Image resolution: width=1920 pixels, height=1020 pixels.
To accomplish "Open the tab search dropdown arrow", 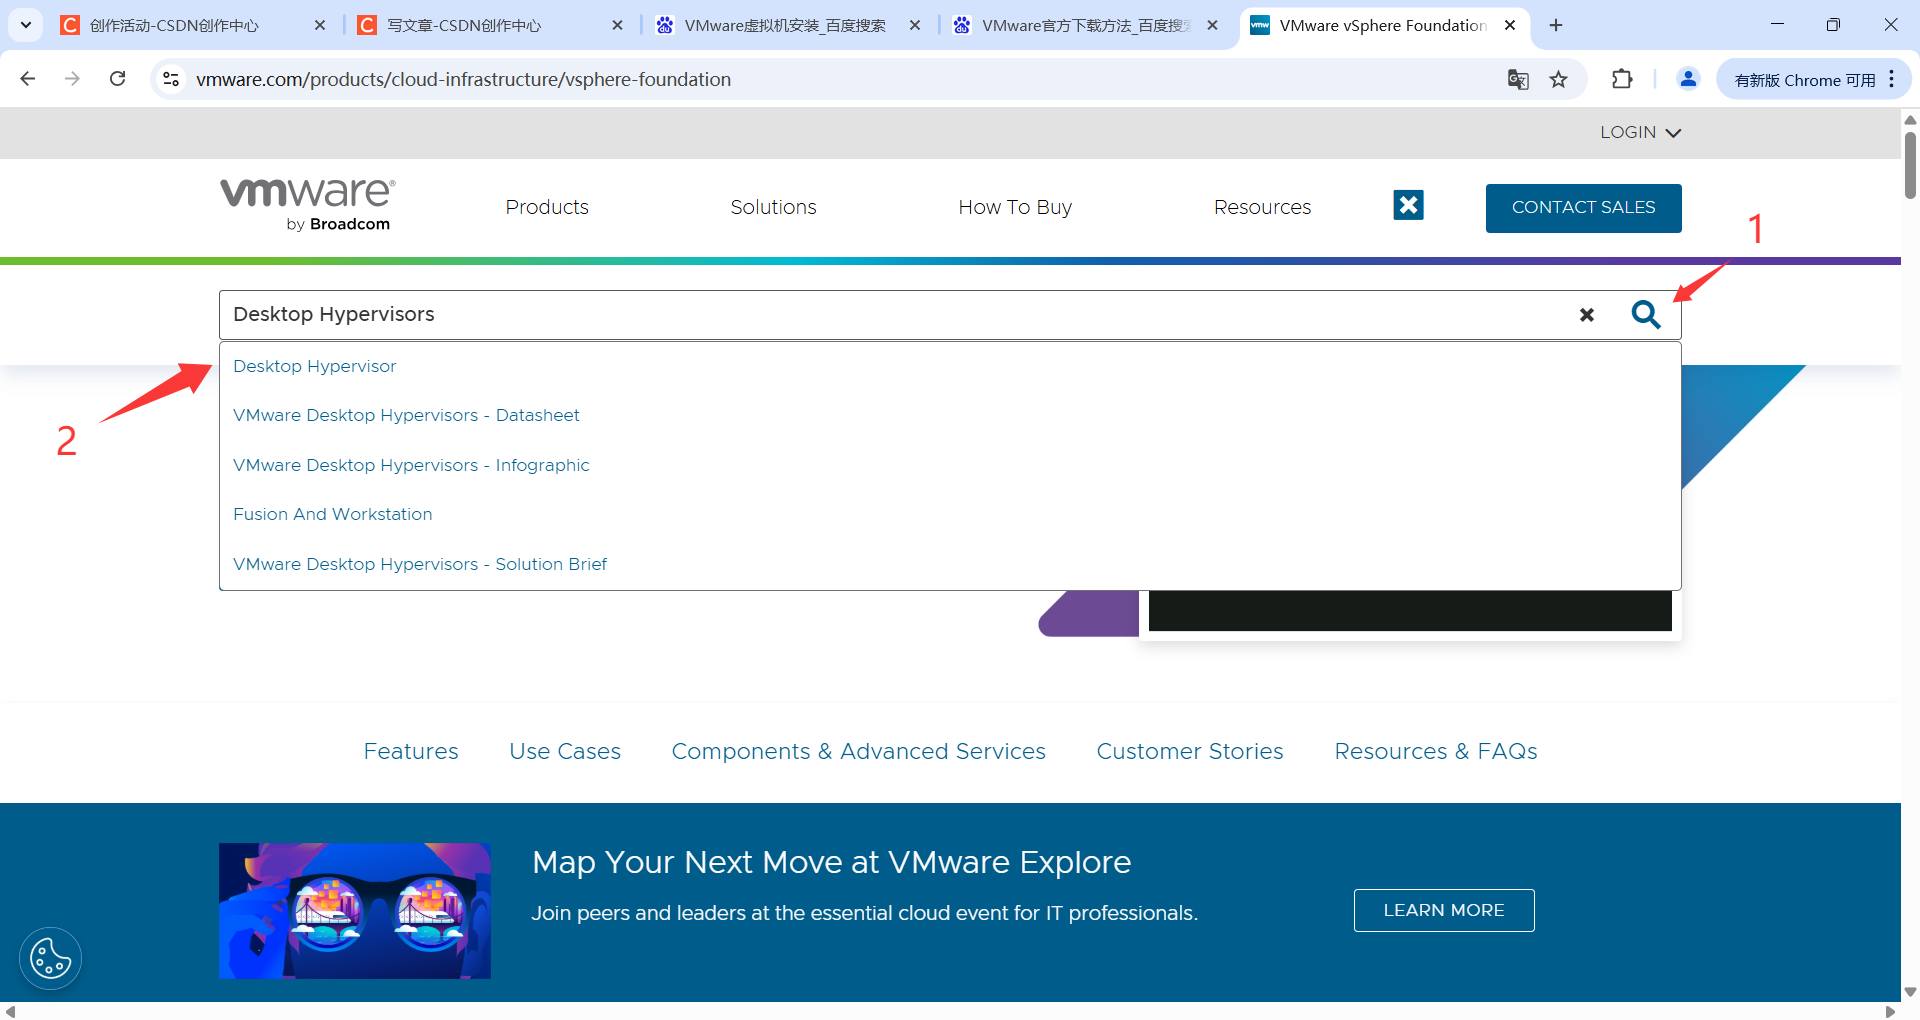I will [26, 25].
